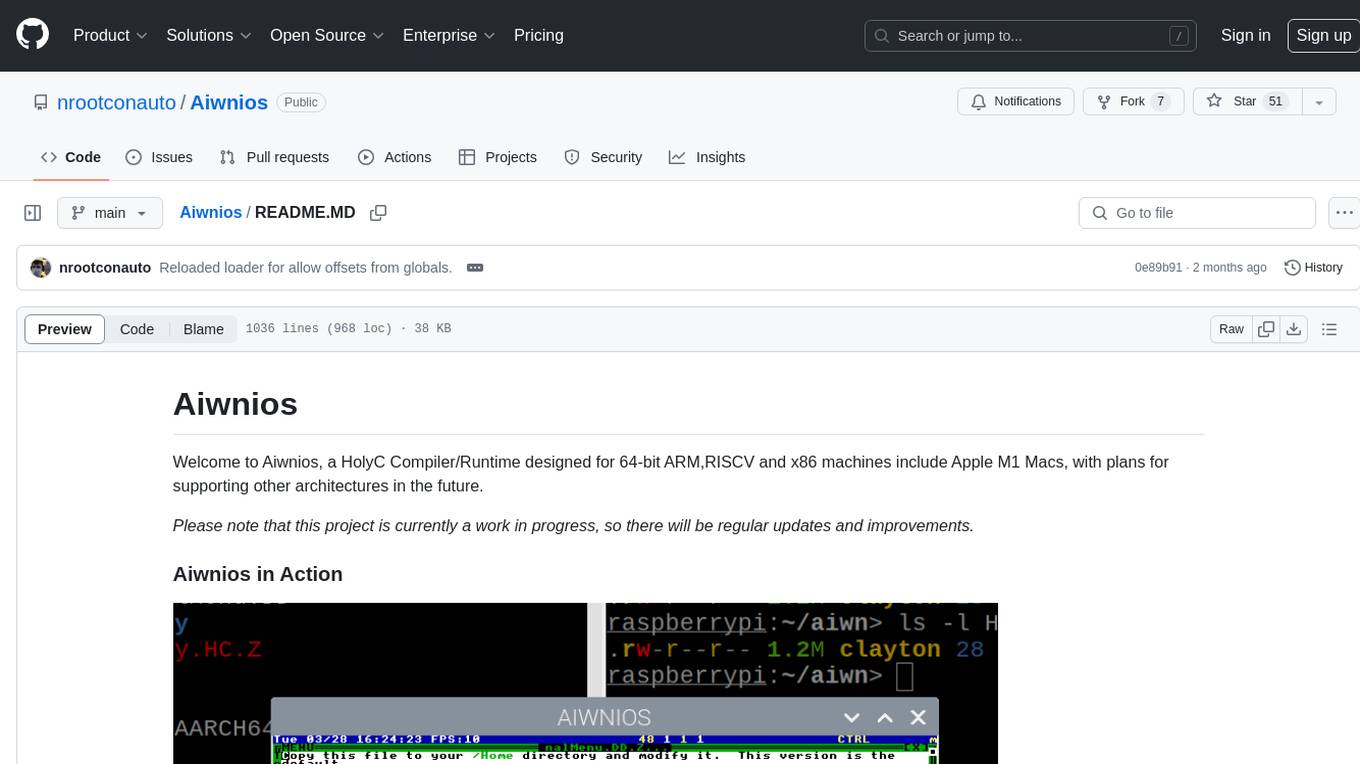
Task: Click the Notifications bell button
Action: 1016,102
